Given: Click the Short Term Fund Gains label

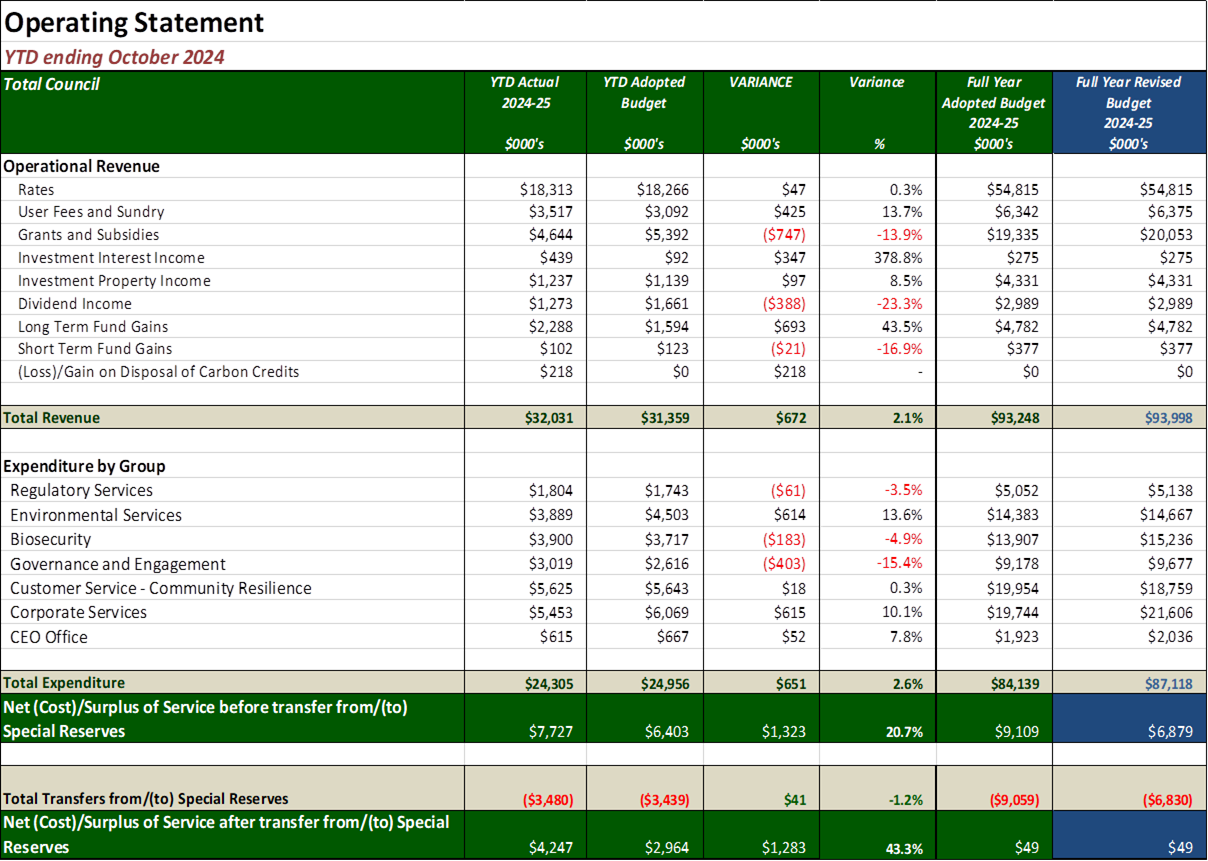Looking at the screenshot, I should pos(95,349).
